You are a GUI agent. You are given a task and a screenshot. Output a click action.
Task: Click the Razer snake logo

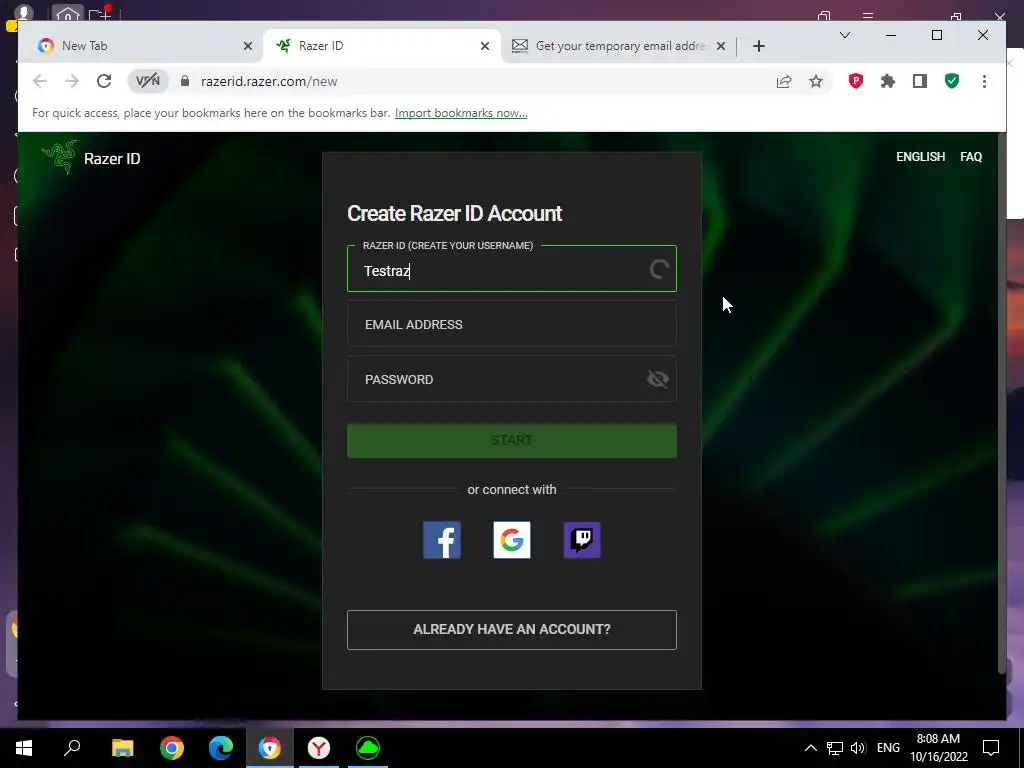[59, 157]
